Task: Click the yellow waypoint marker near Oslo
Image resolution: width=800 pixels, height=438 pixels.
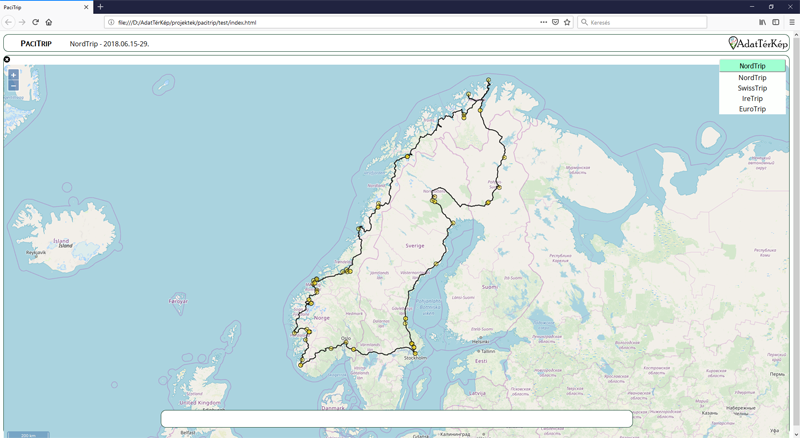Action: (346, 343)
